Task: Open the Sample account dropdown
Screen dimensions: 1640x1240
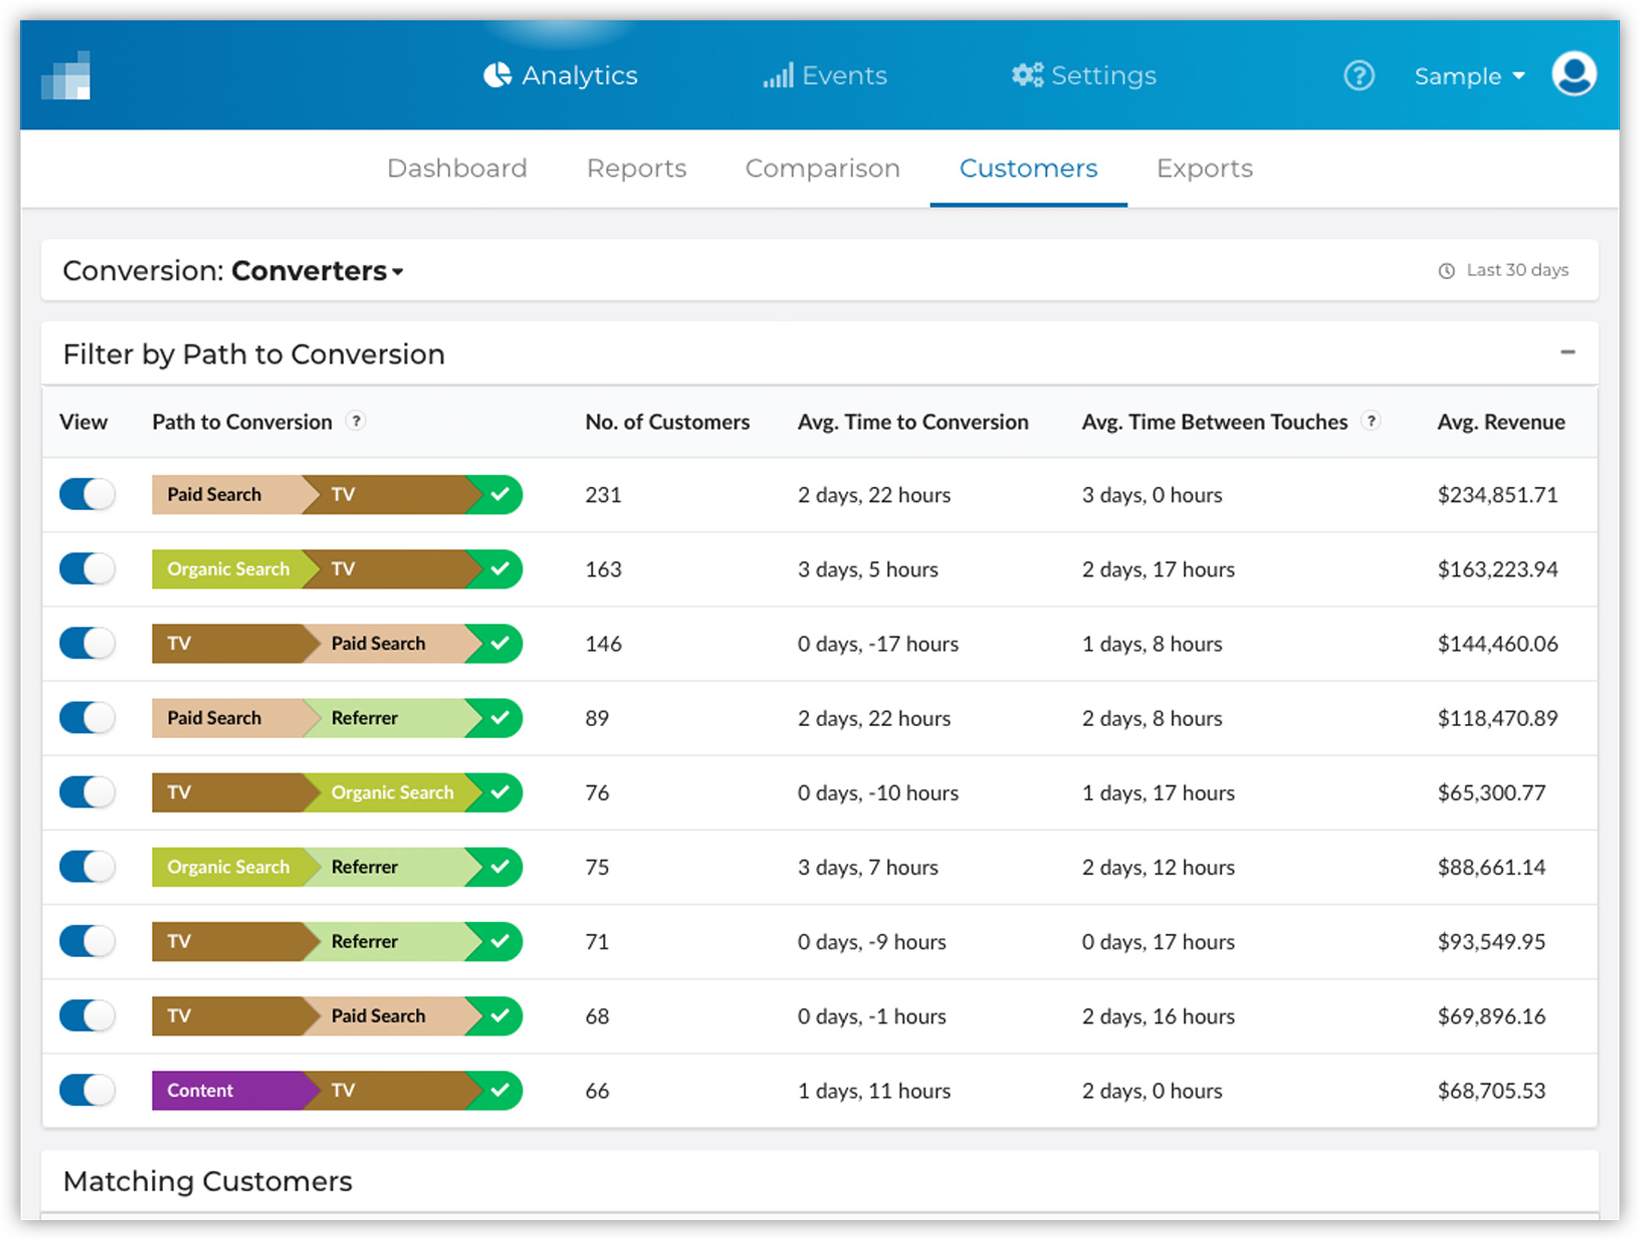Action: click(x=1469, y=76)
